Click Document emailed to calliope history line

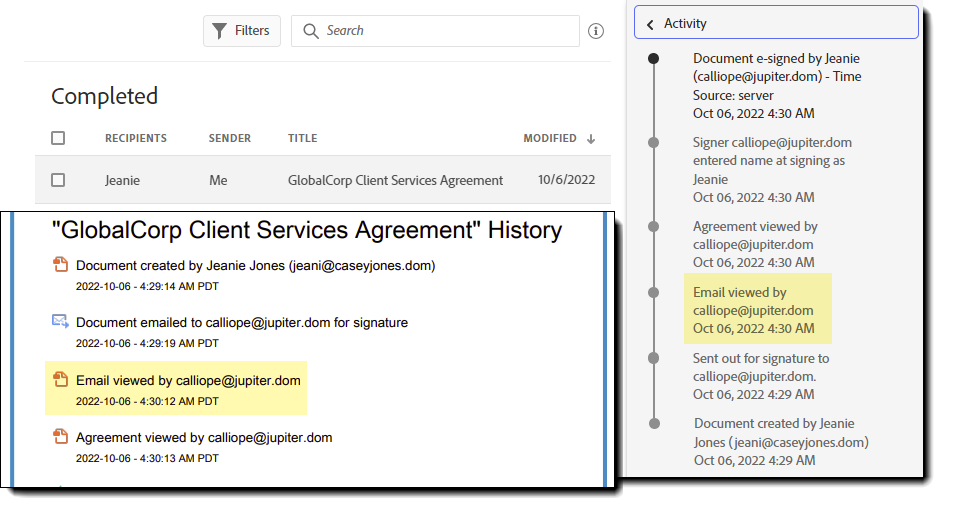(x=242, y=323)
